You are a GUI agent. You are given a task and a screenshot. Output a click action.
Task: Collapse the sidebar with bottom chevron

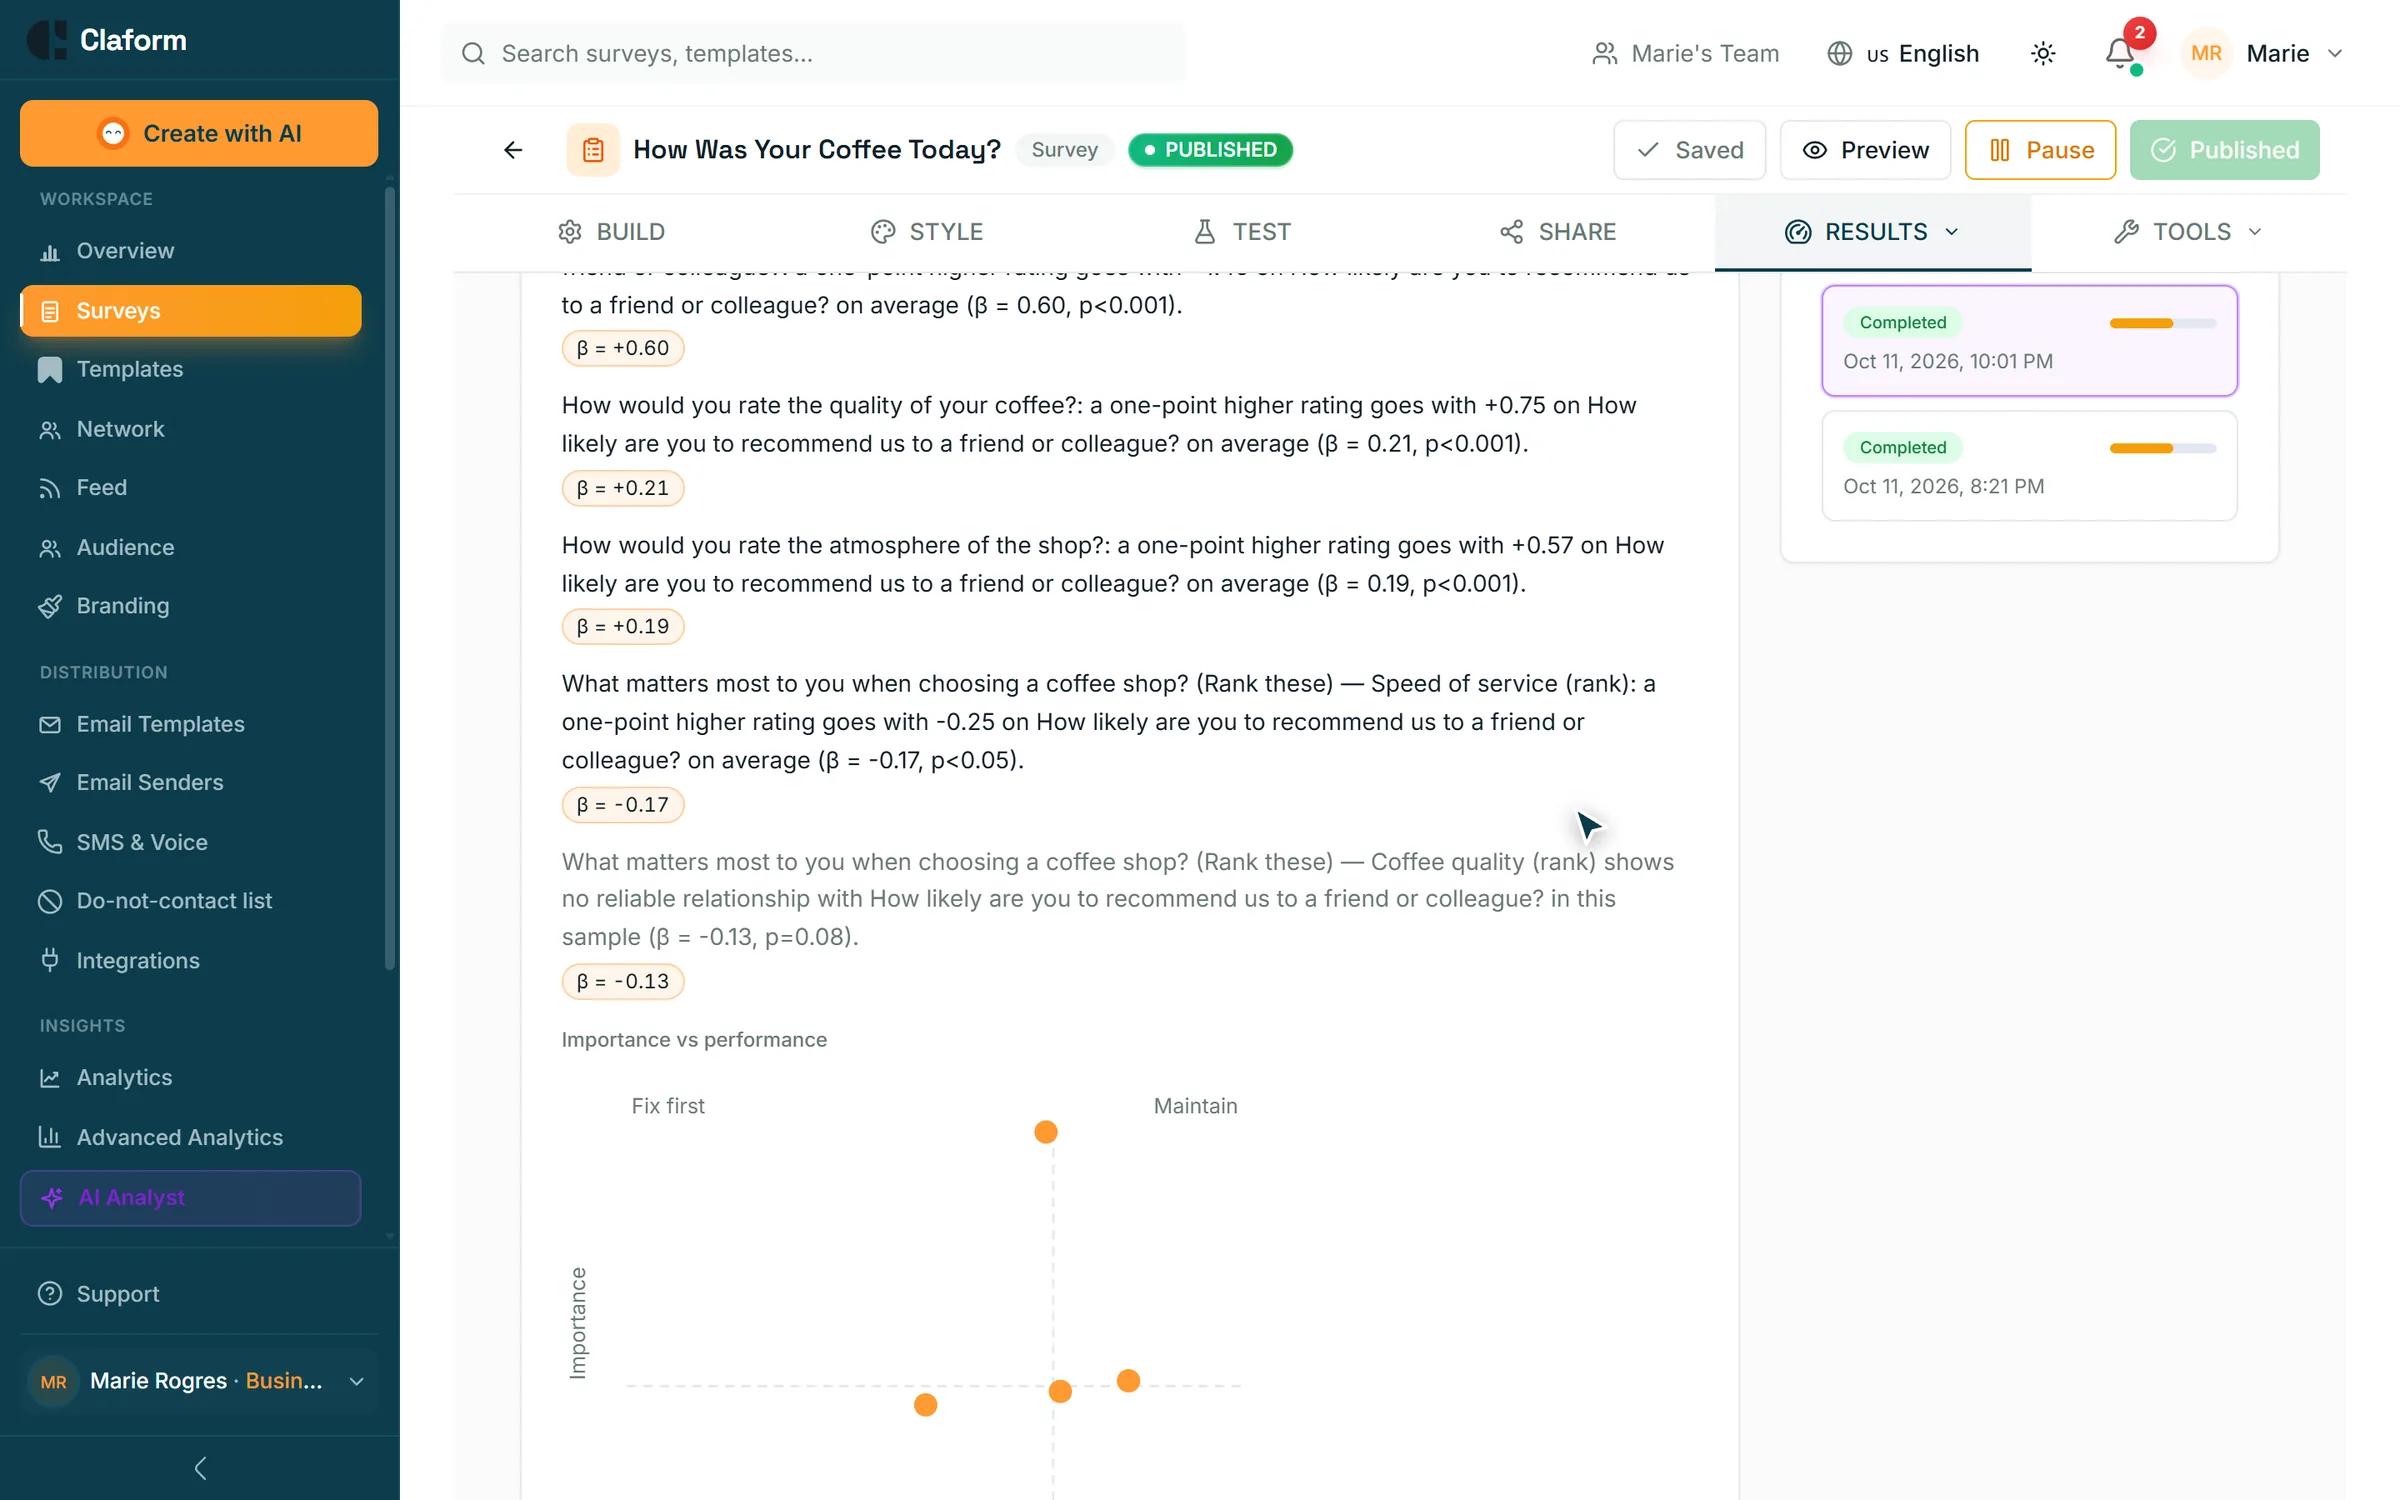pos(200,1468)
